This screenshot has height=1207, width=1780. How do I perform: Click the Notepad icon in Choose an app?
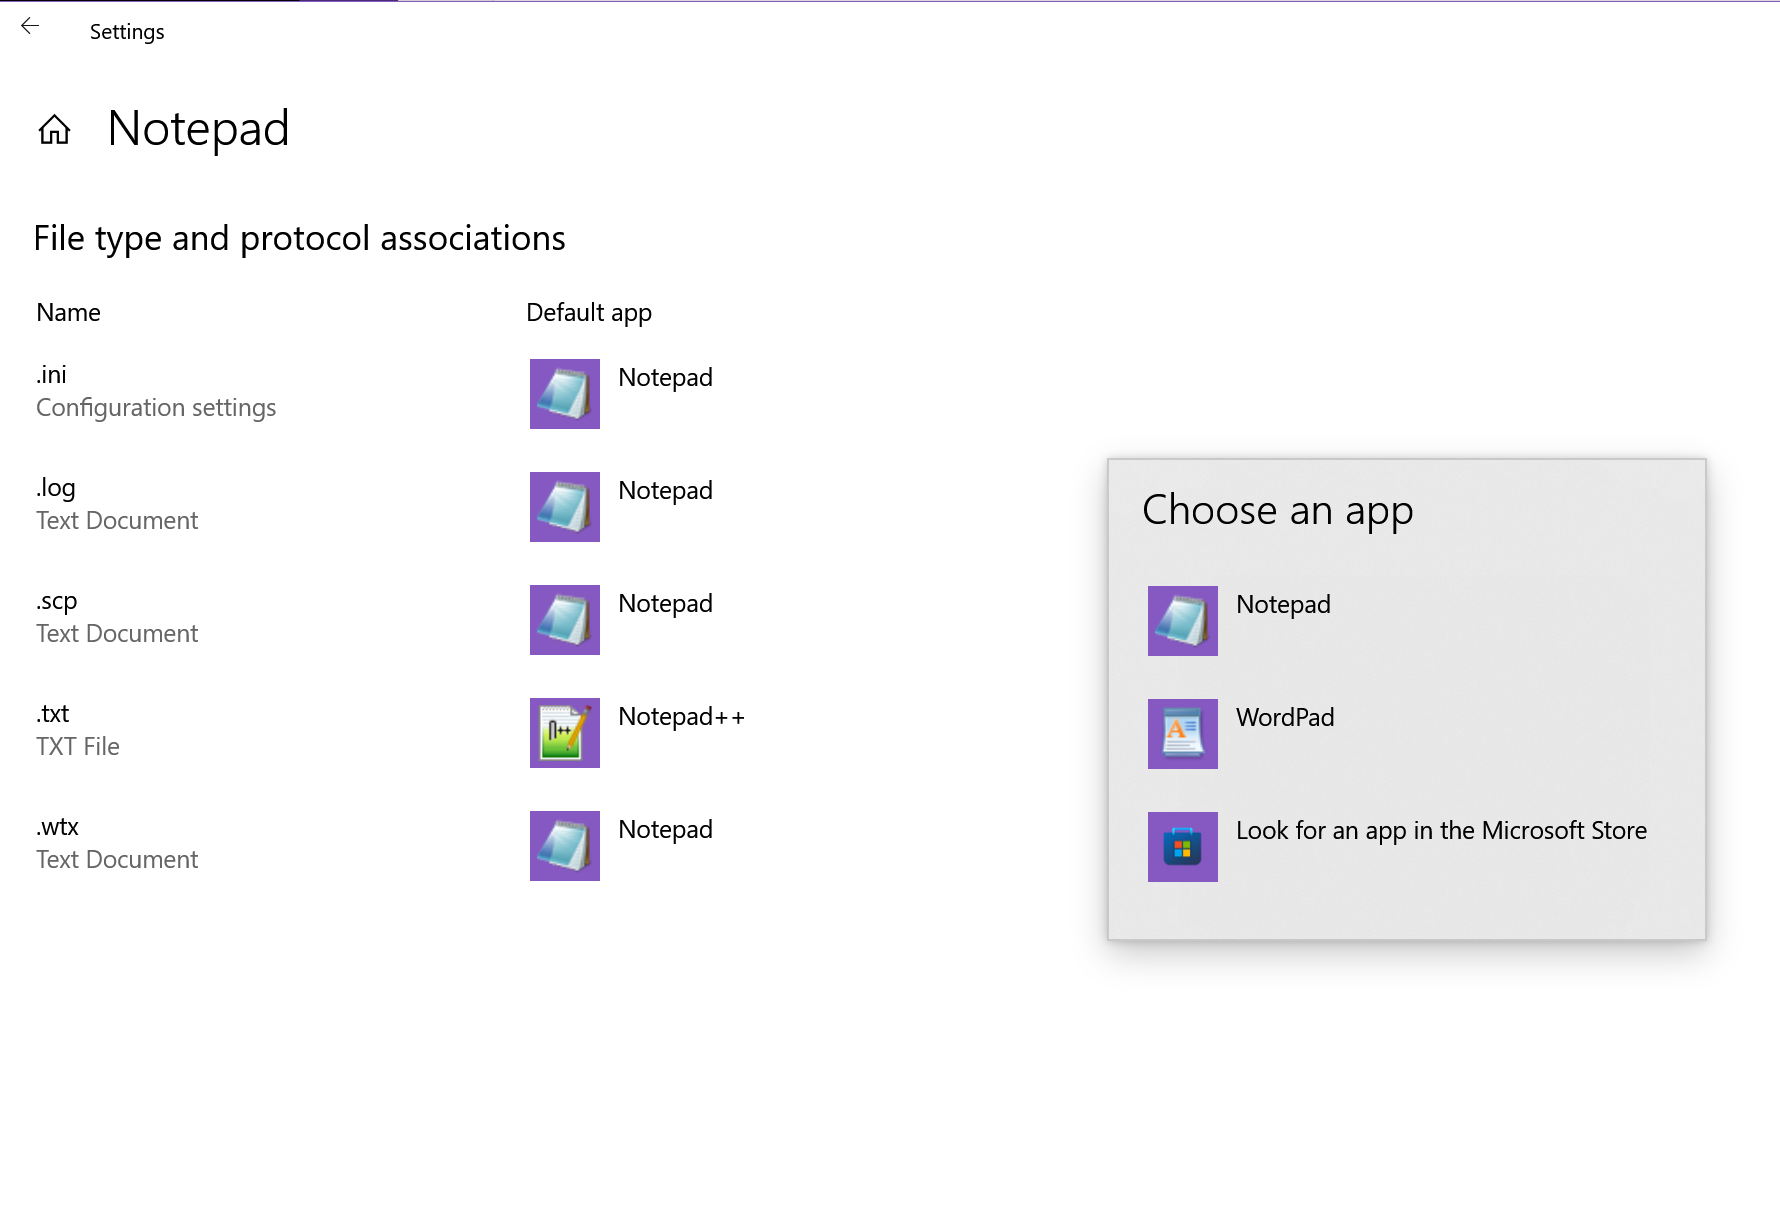coord(1182,621)
